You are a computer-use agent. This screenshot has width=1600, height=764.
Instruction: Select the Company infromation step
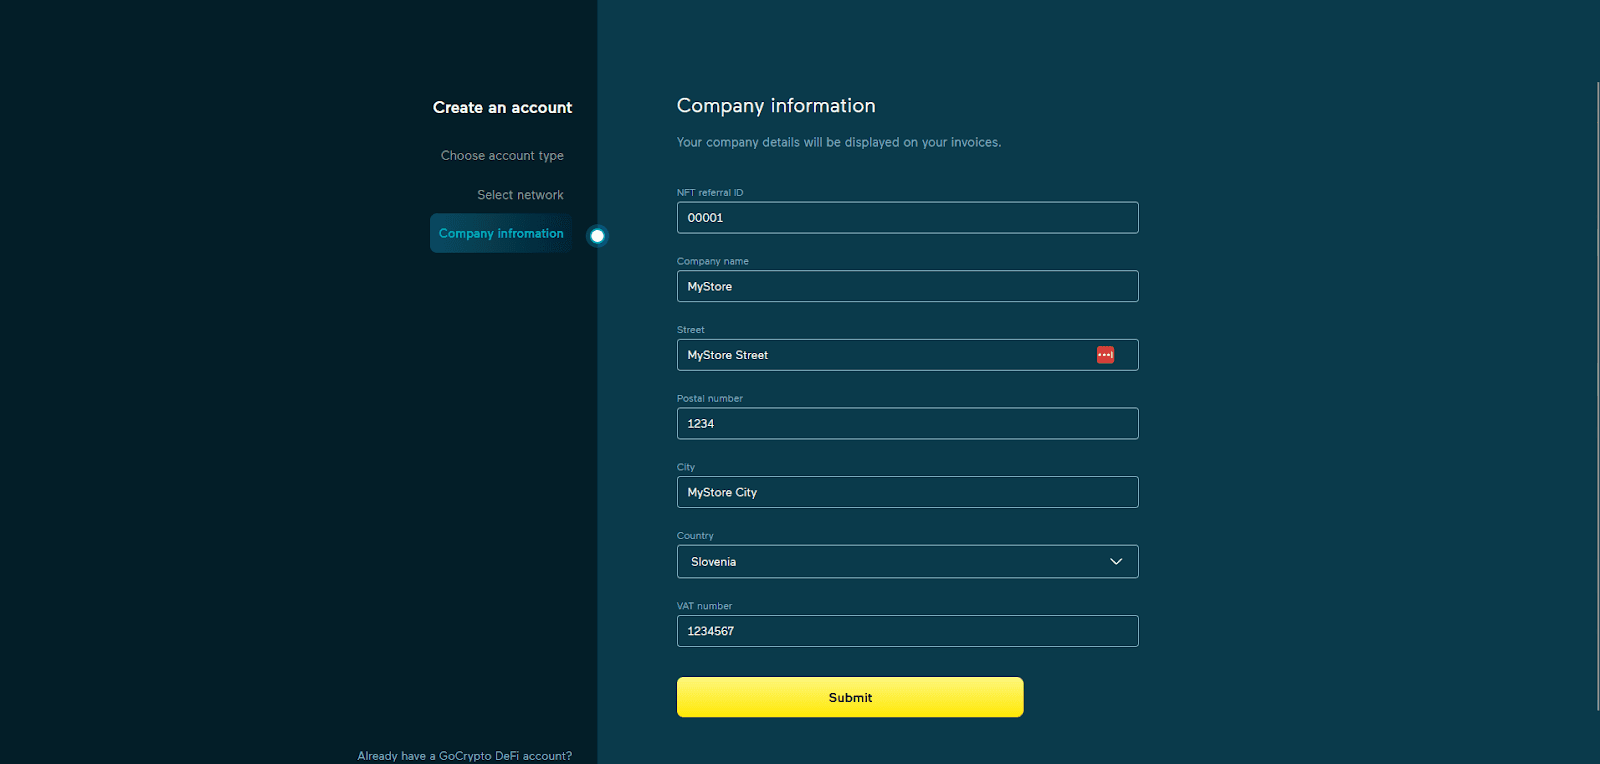tap(501, 233)
